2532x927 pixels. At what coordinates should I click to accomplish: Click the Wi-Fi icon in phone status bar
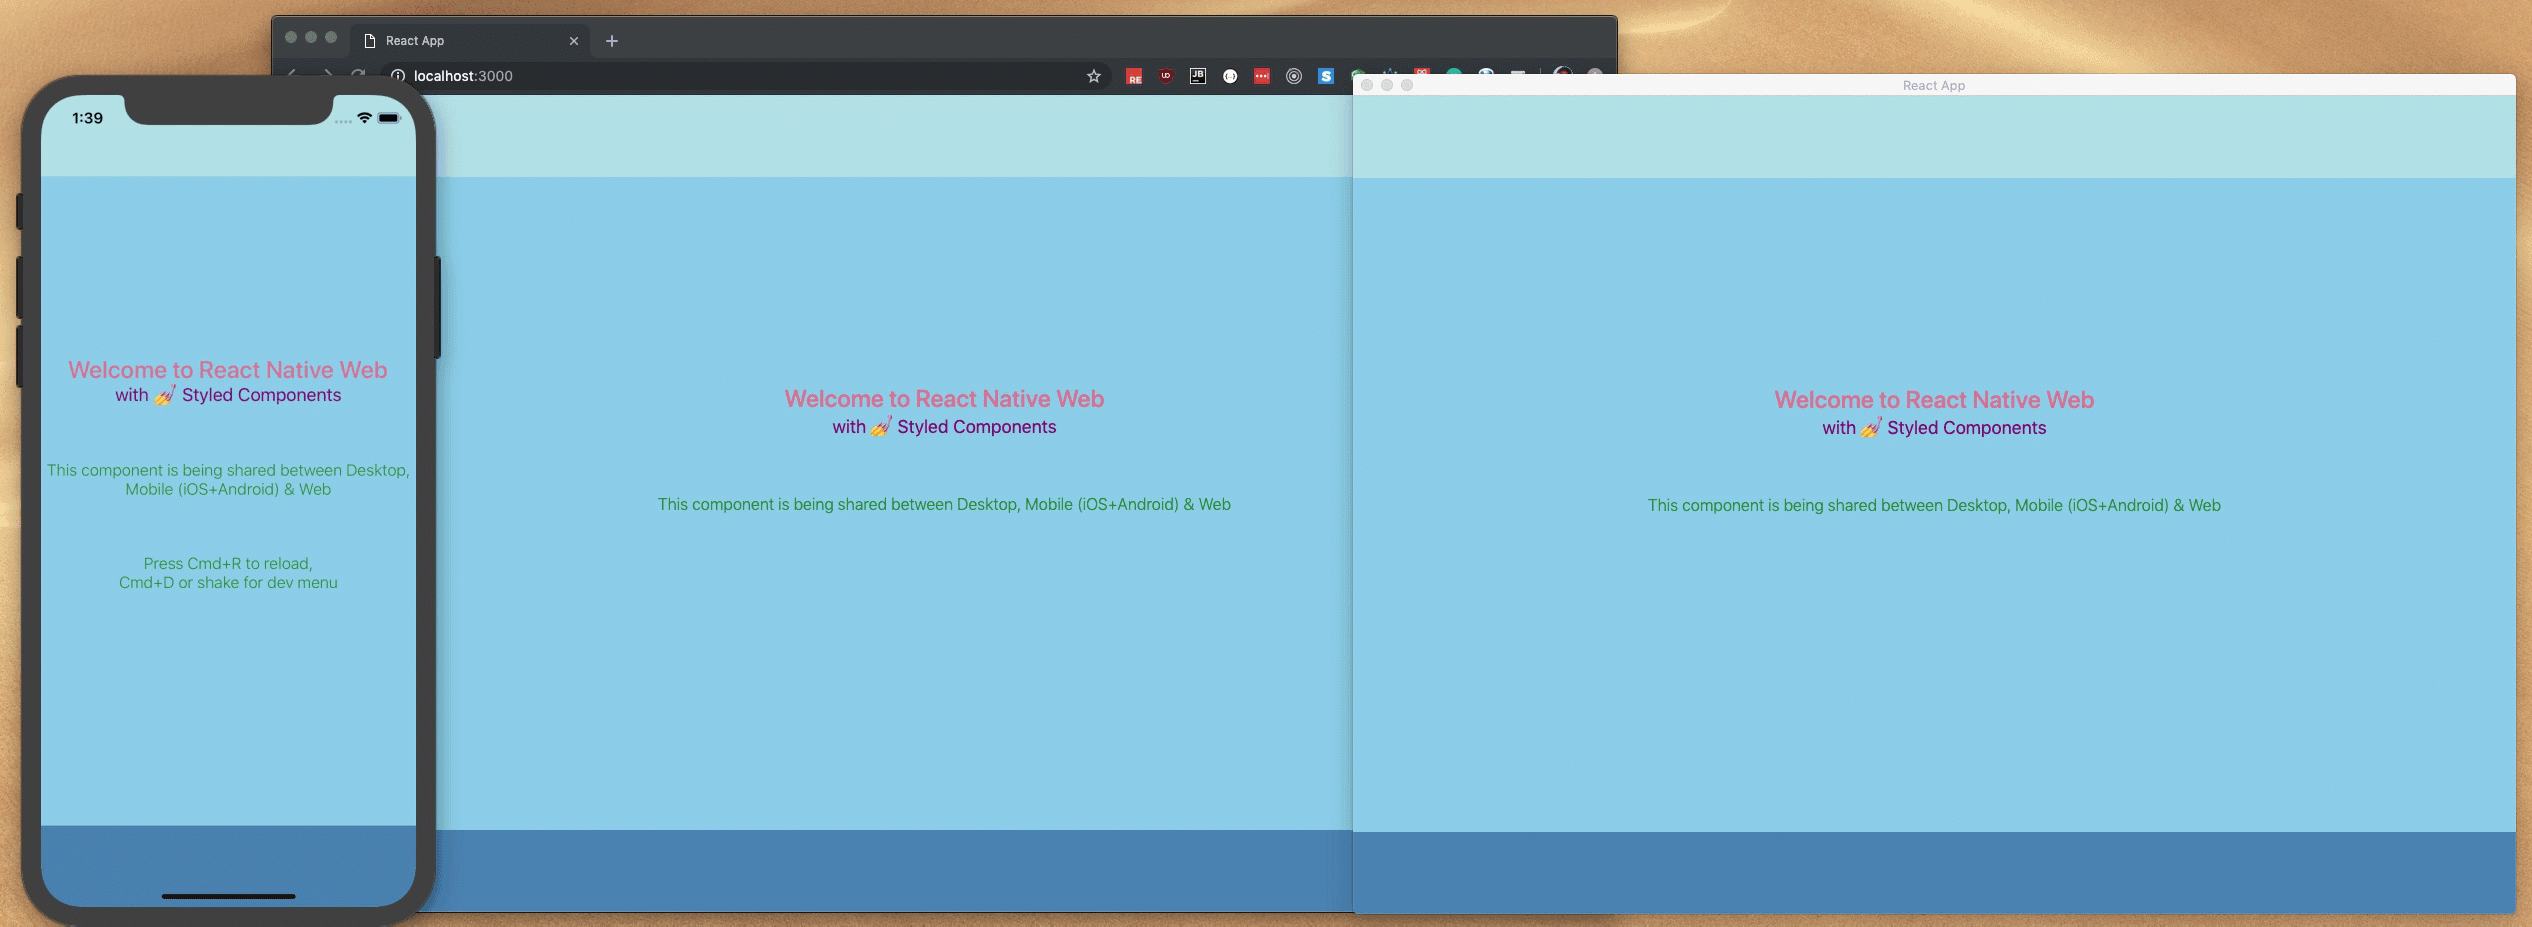point(365,118)
